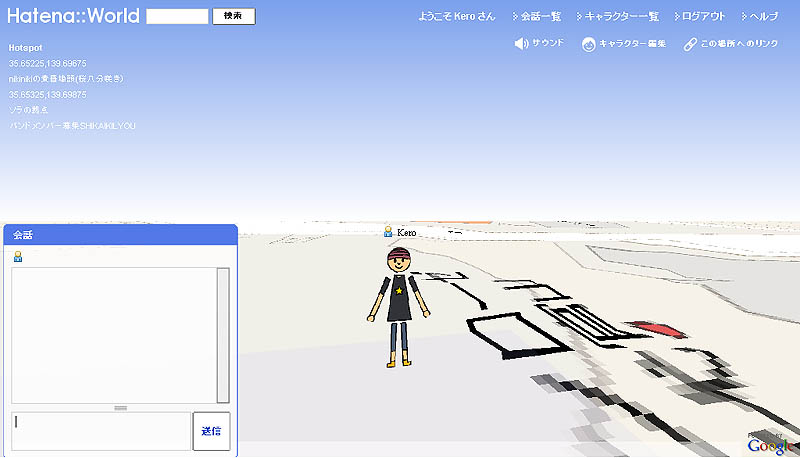
Task: Click the resize grip below the chat log
Action: [x=120, y=408]
